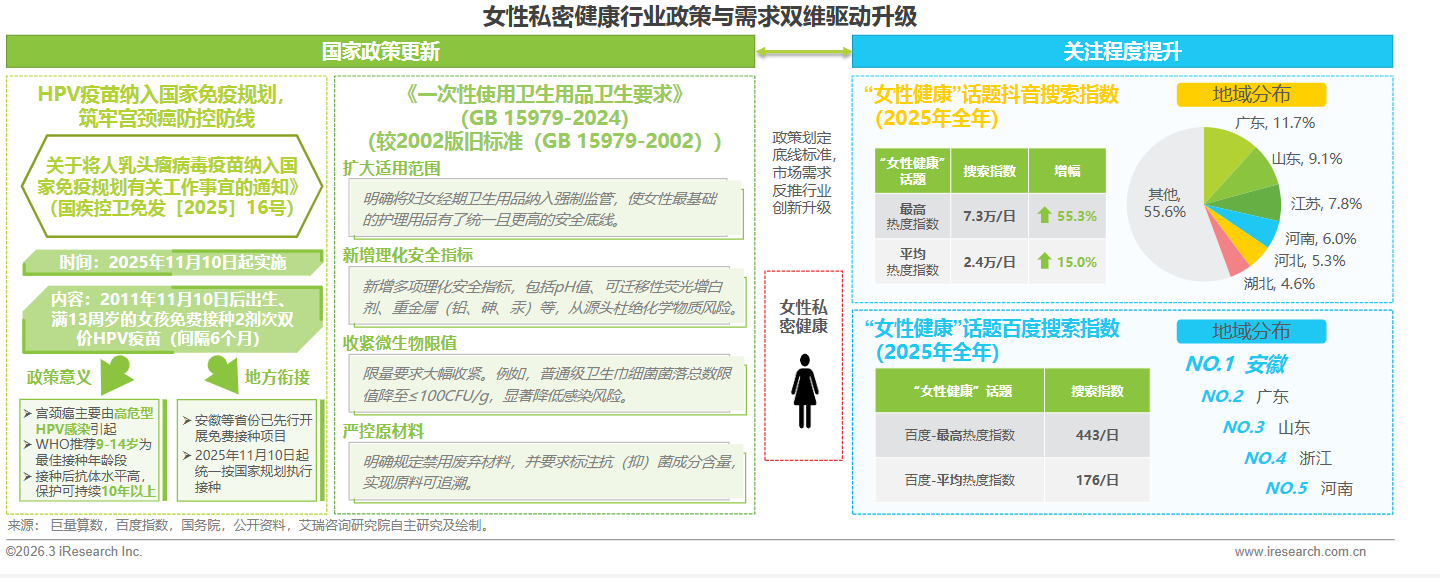The image size is (1440, 578).
Task: Click the up arrow beside 15.0%
Action: point(1044,261)
